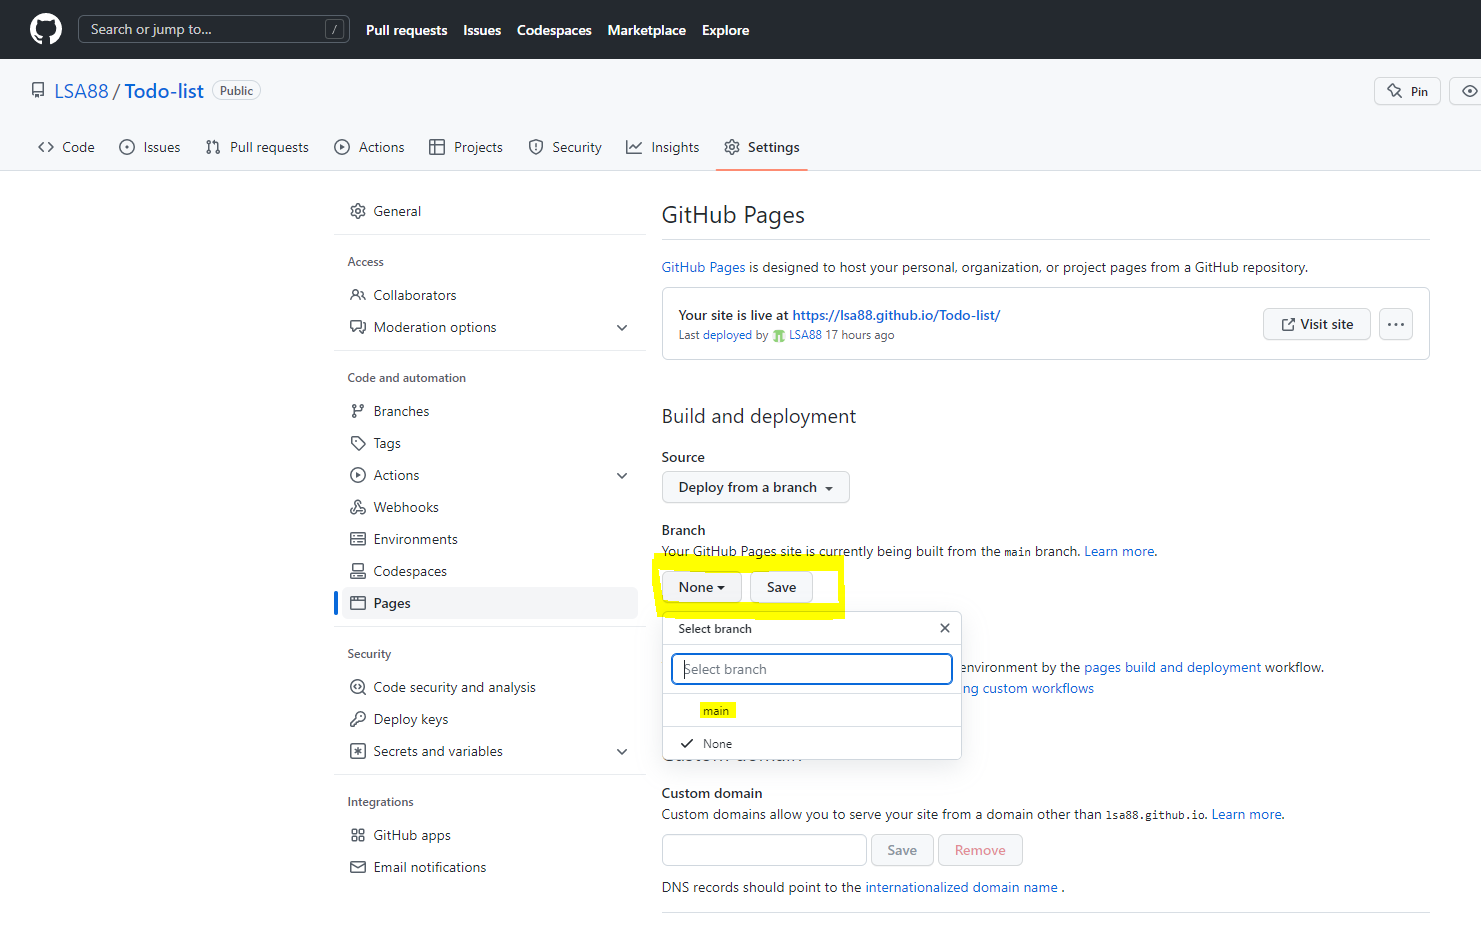Click the General gear icon
The height and width of the screenshot is (925, 1481).
point(358,211)
